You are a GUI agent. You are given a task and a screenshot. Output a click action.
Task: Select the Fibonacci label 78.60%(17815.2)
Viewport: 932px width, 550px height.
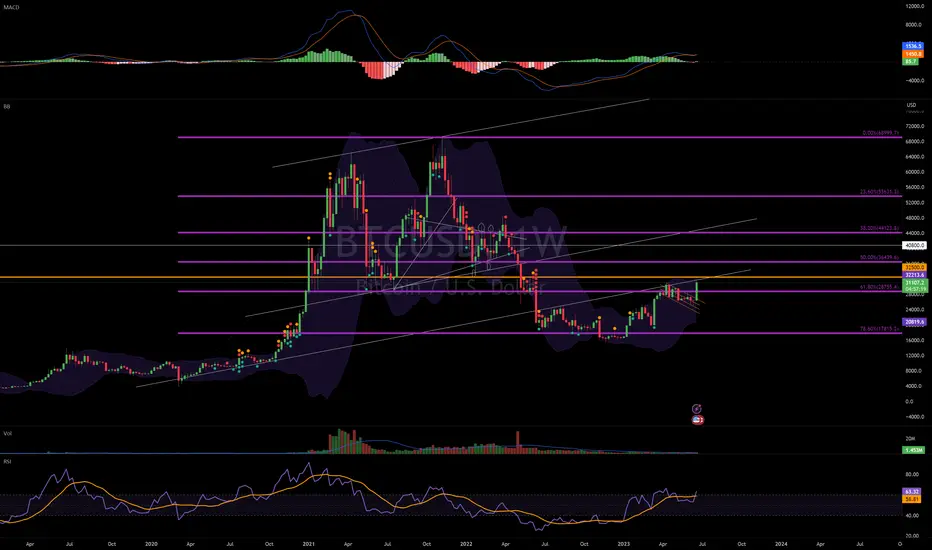(x=880, y=329)
